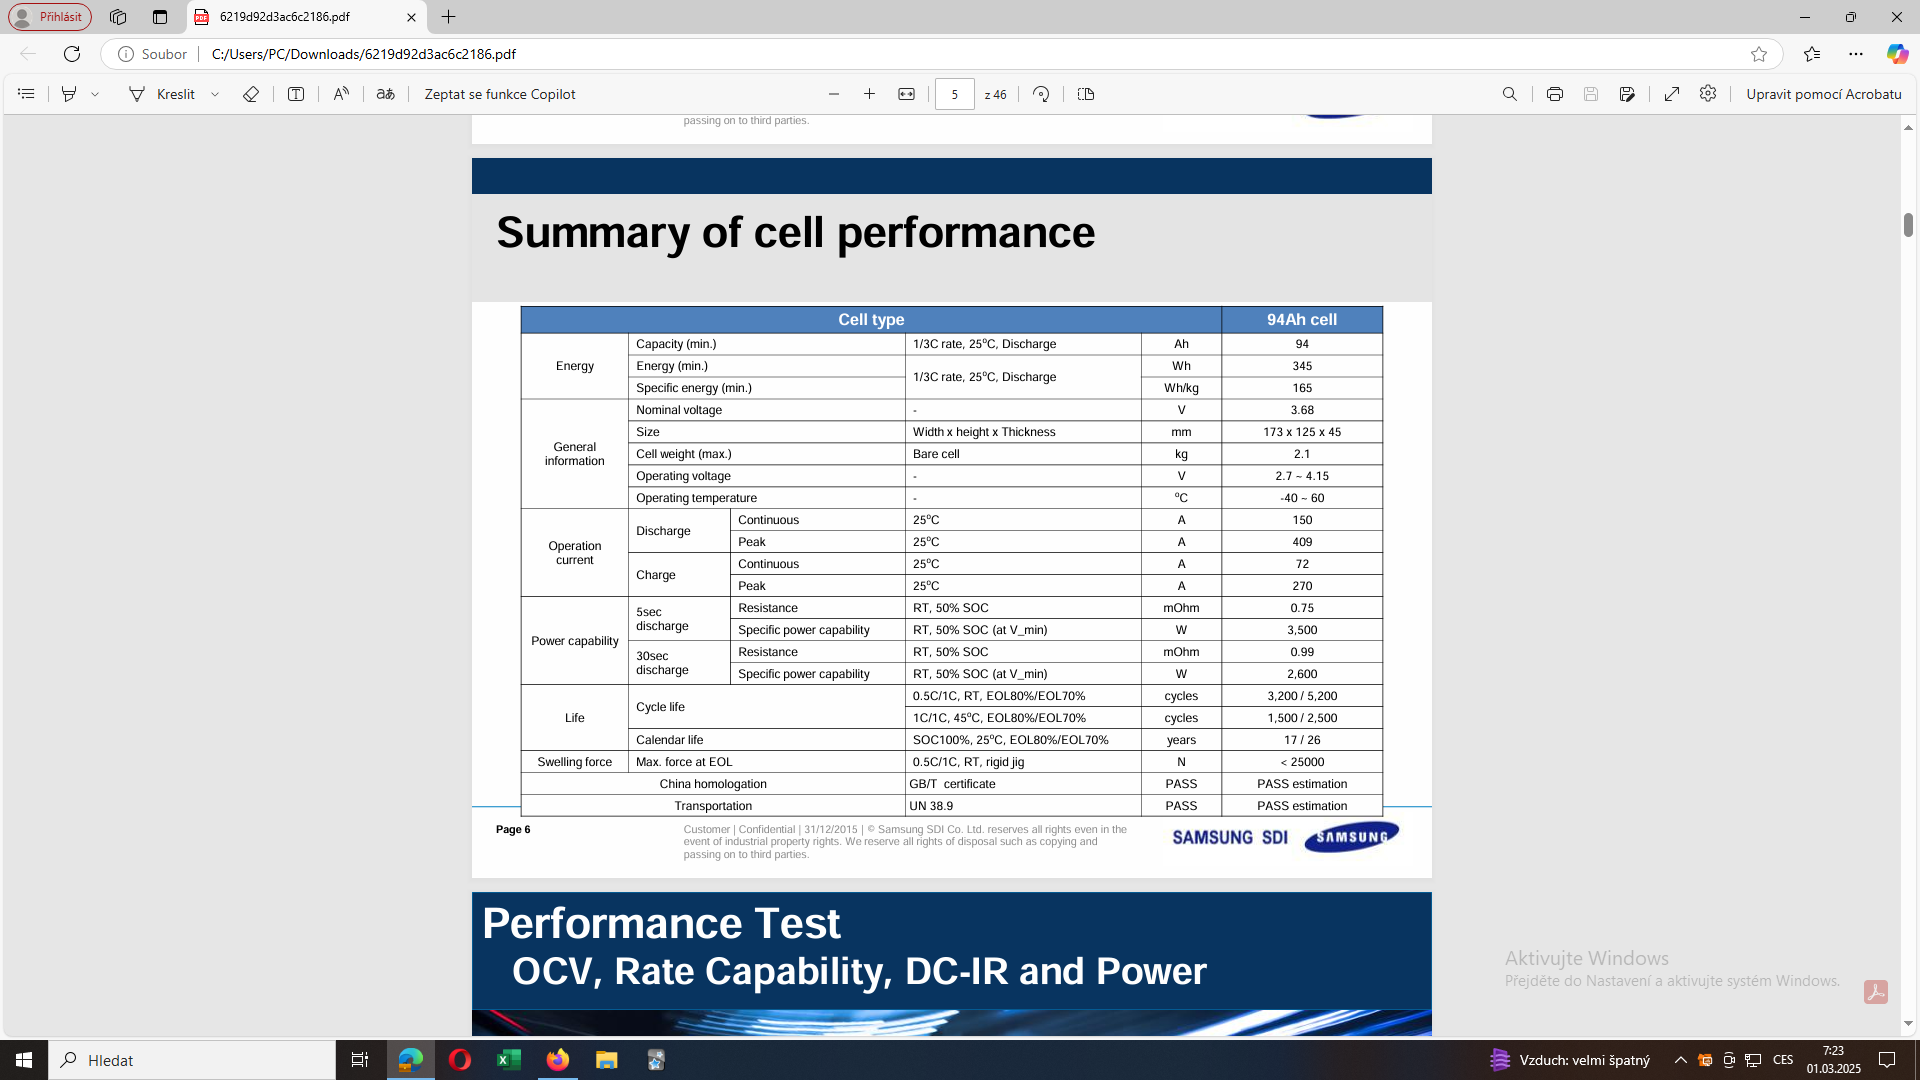Viewport: 1920px width, 1080px height.
Task: Click Zeptat se funkce Copilot
Action: point(500,94)
